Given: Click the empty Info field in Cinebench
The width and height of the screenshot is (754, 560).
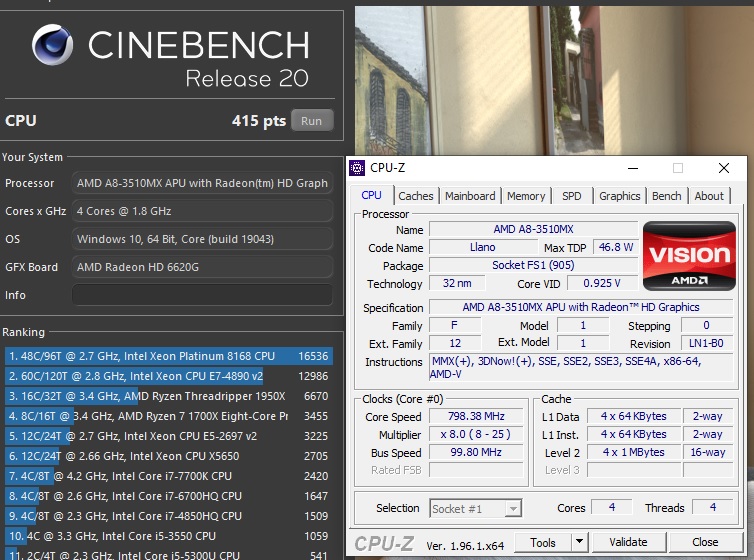Looking at the screenshot, I should coord(202,295).
